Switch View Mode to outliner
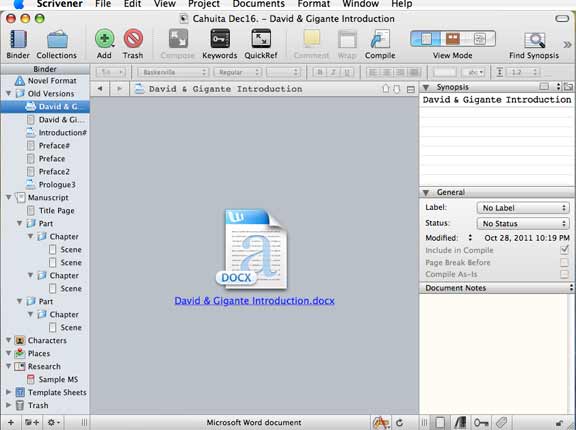This screenshot has height=430, width=576. (480, 39)
